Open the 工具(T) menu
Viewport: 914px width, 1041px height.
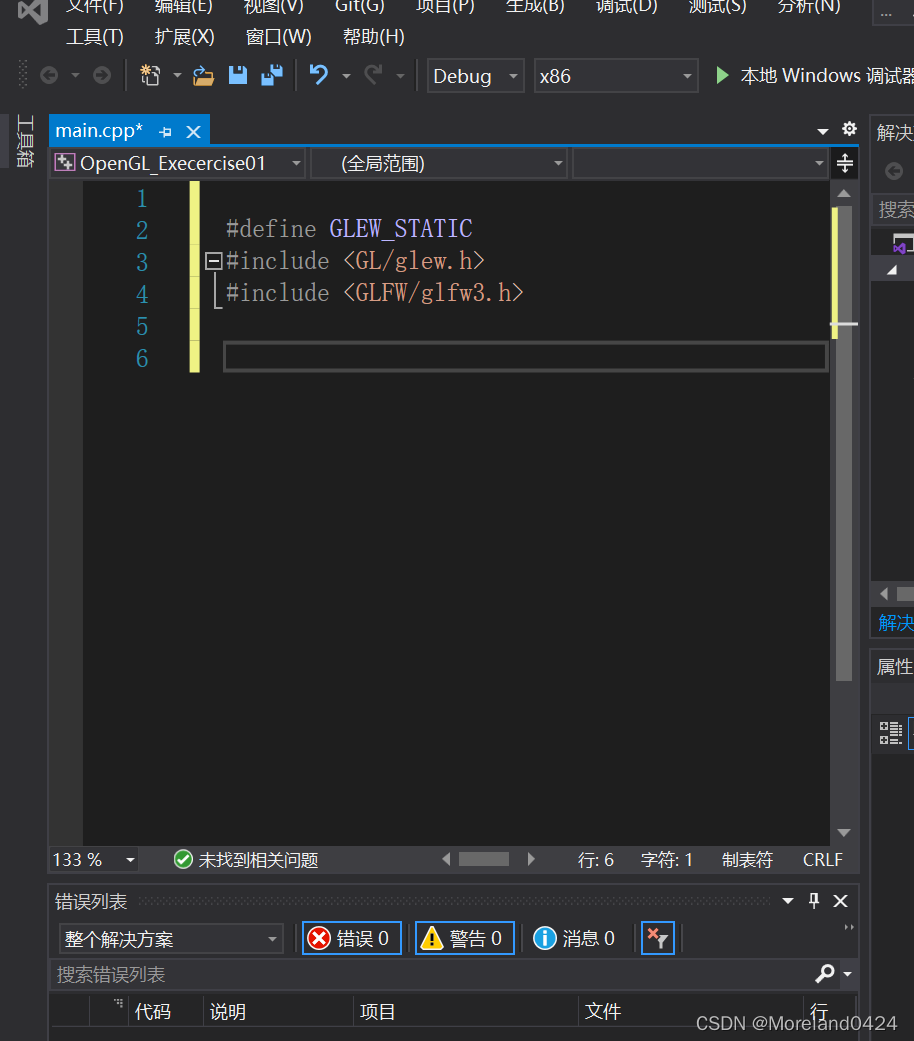[x=95, y=37]
